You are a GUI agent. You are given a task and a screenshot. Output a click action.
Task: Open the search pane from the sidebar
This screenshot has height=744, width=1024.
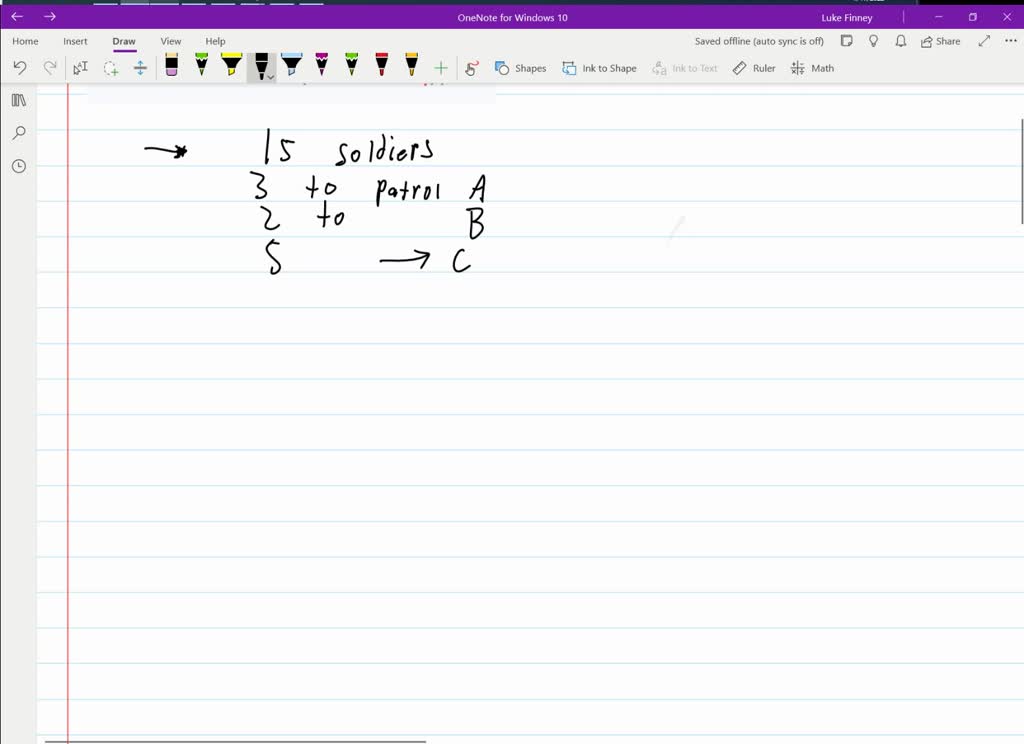[17, 133]
